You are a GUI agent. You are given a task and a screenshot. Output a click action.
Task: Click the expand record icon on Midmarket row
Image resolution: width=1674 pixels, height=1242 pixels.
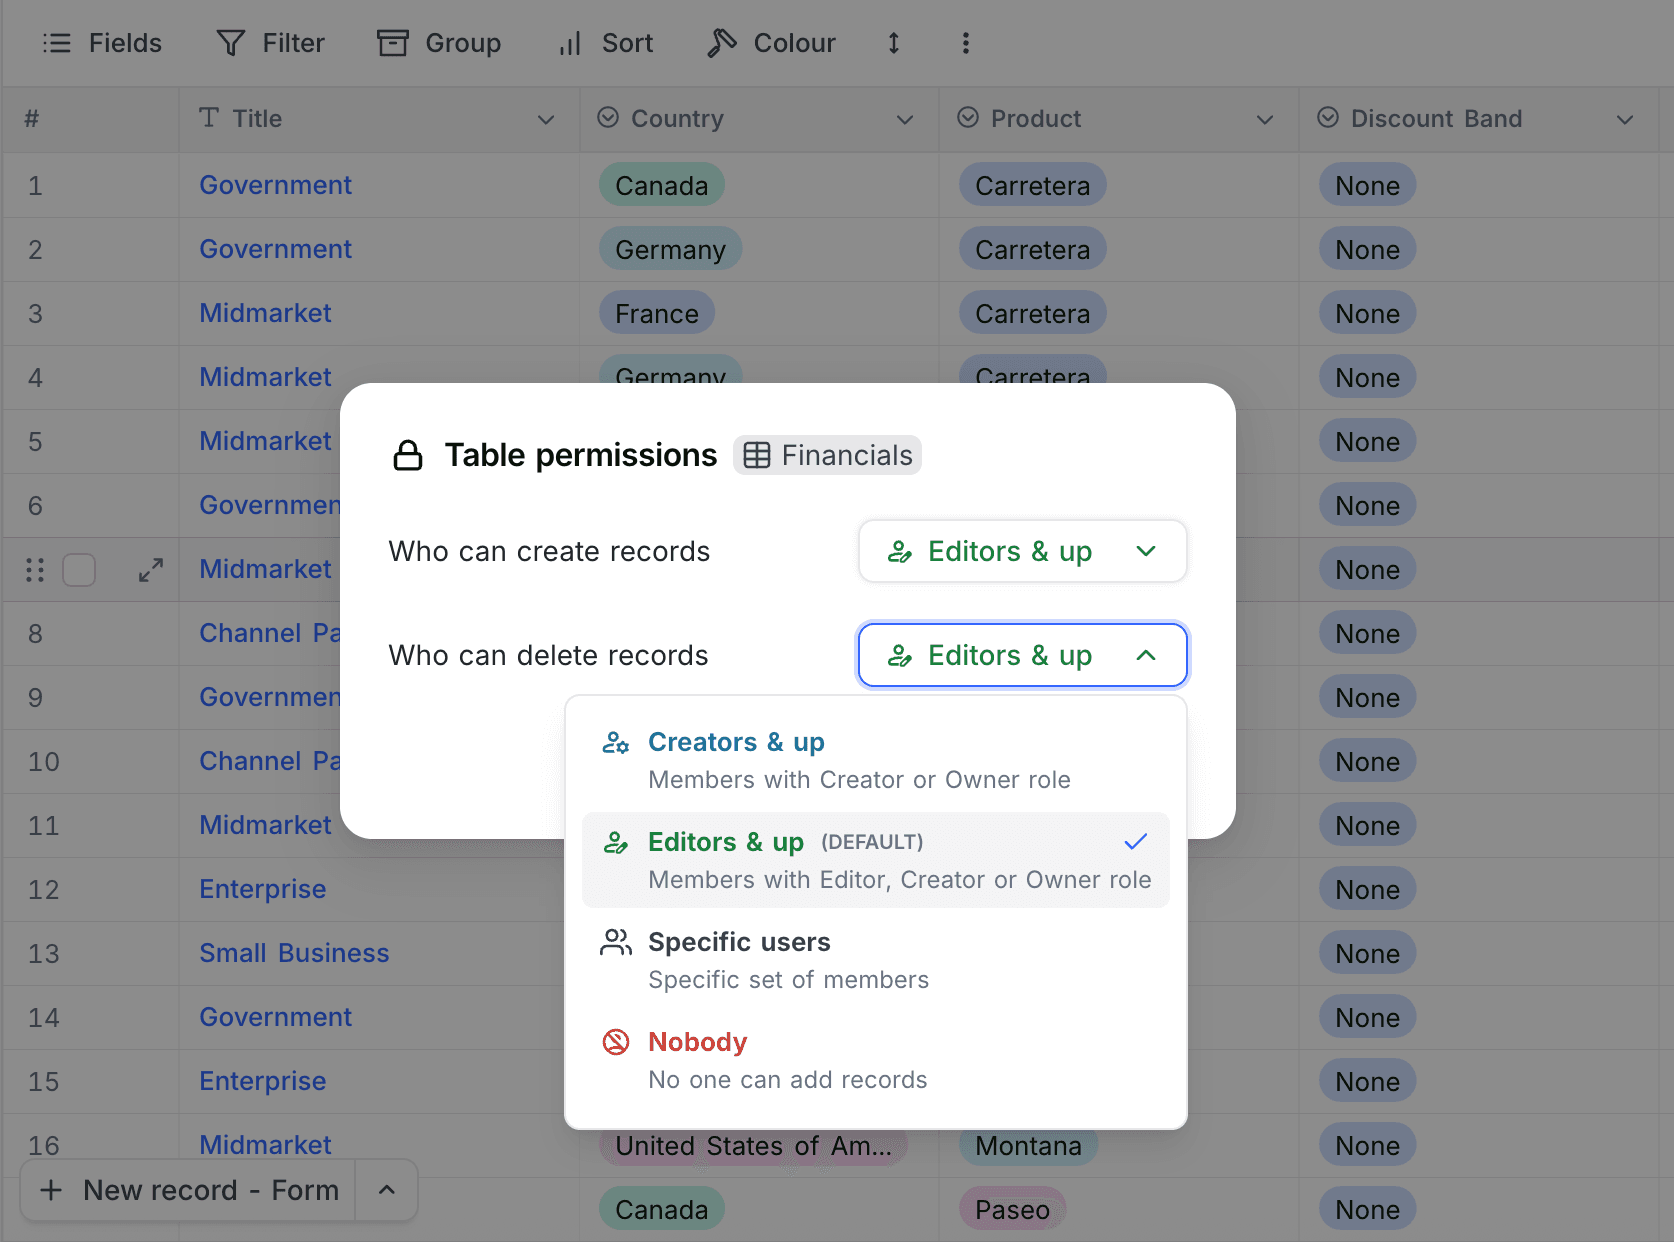click(x=150, y=569)
